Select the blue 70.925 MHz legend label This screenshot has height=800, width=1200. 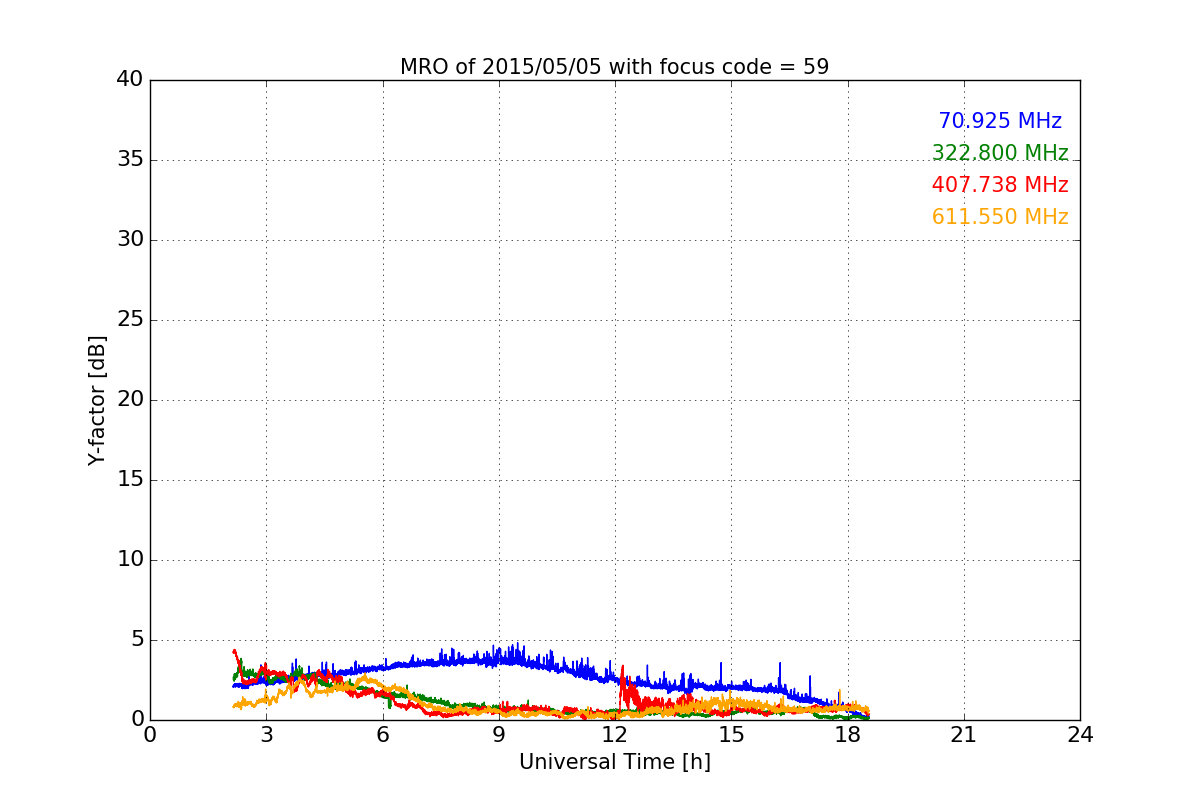[1000, 121]
